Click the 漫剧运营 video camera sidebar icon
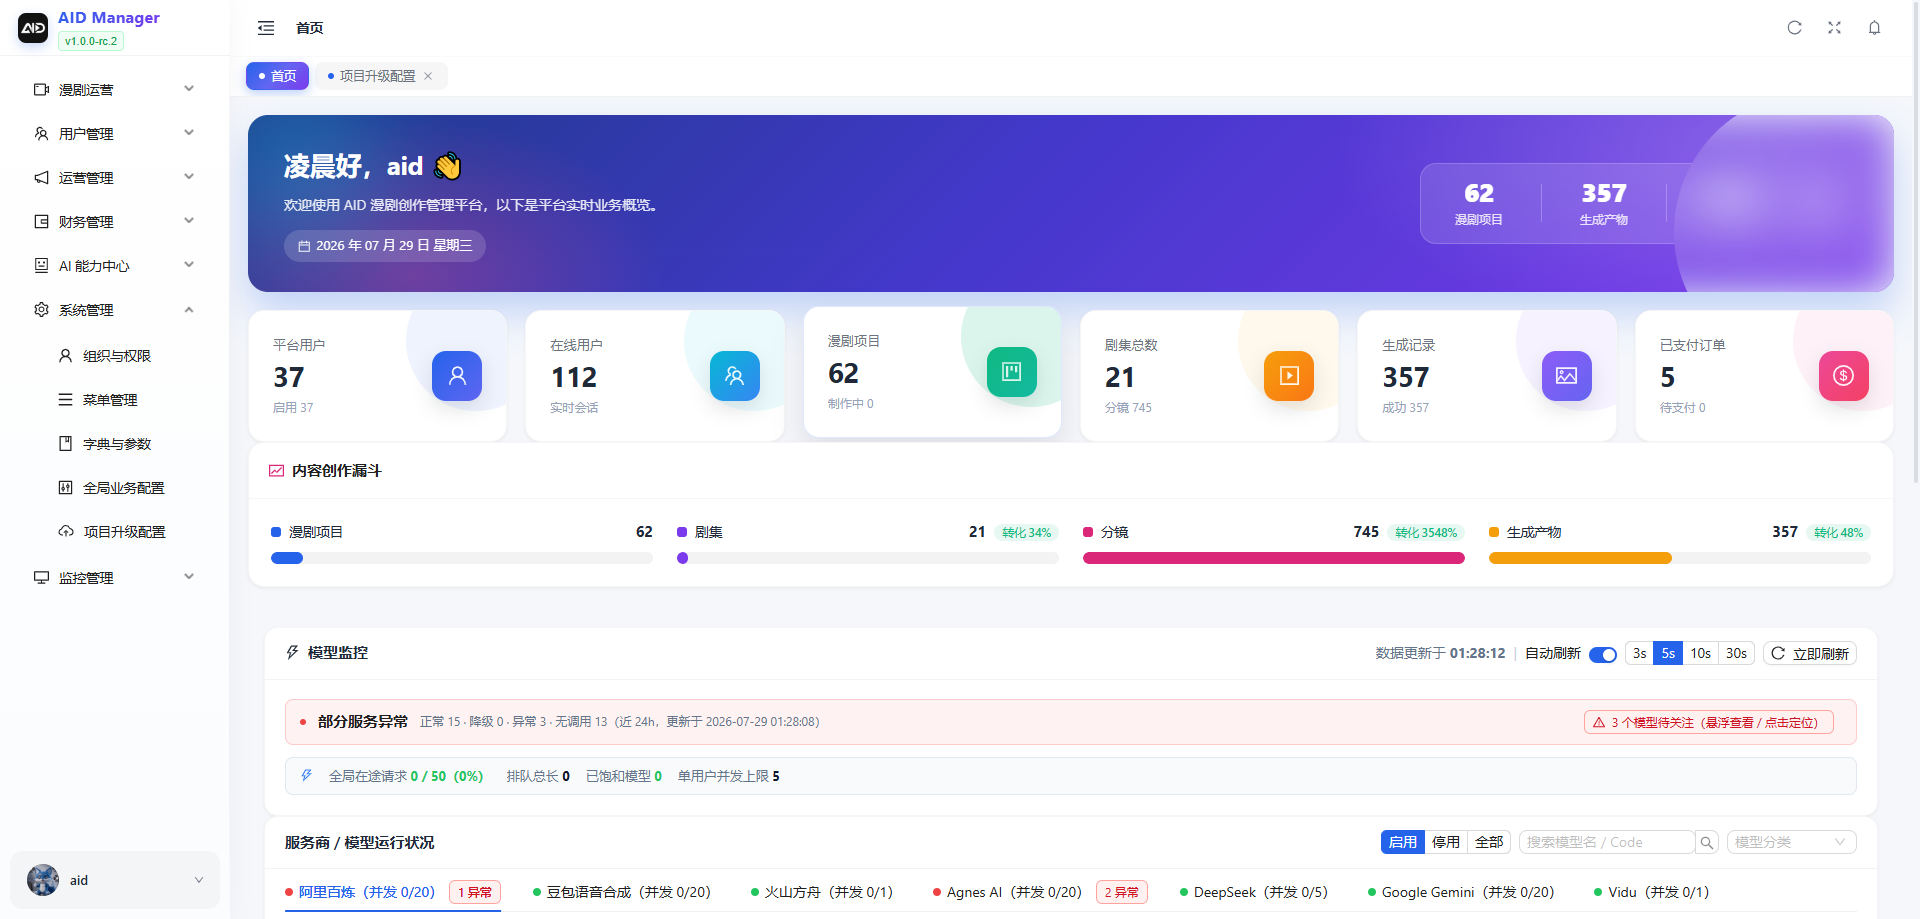 [41, 90]
